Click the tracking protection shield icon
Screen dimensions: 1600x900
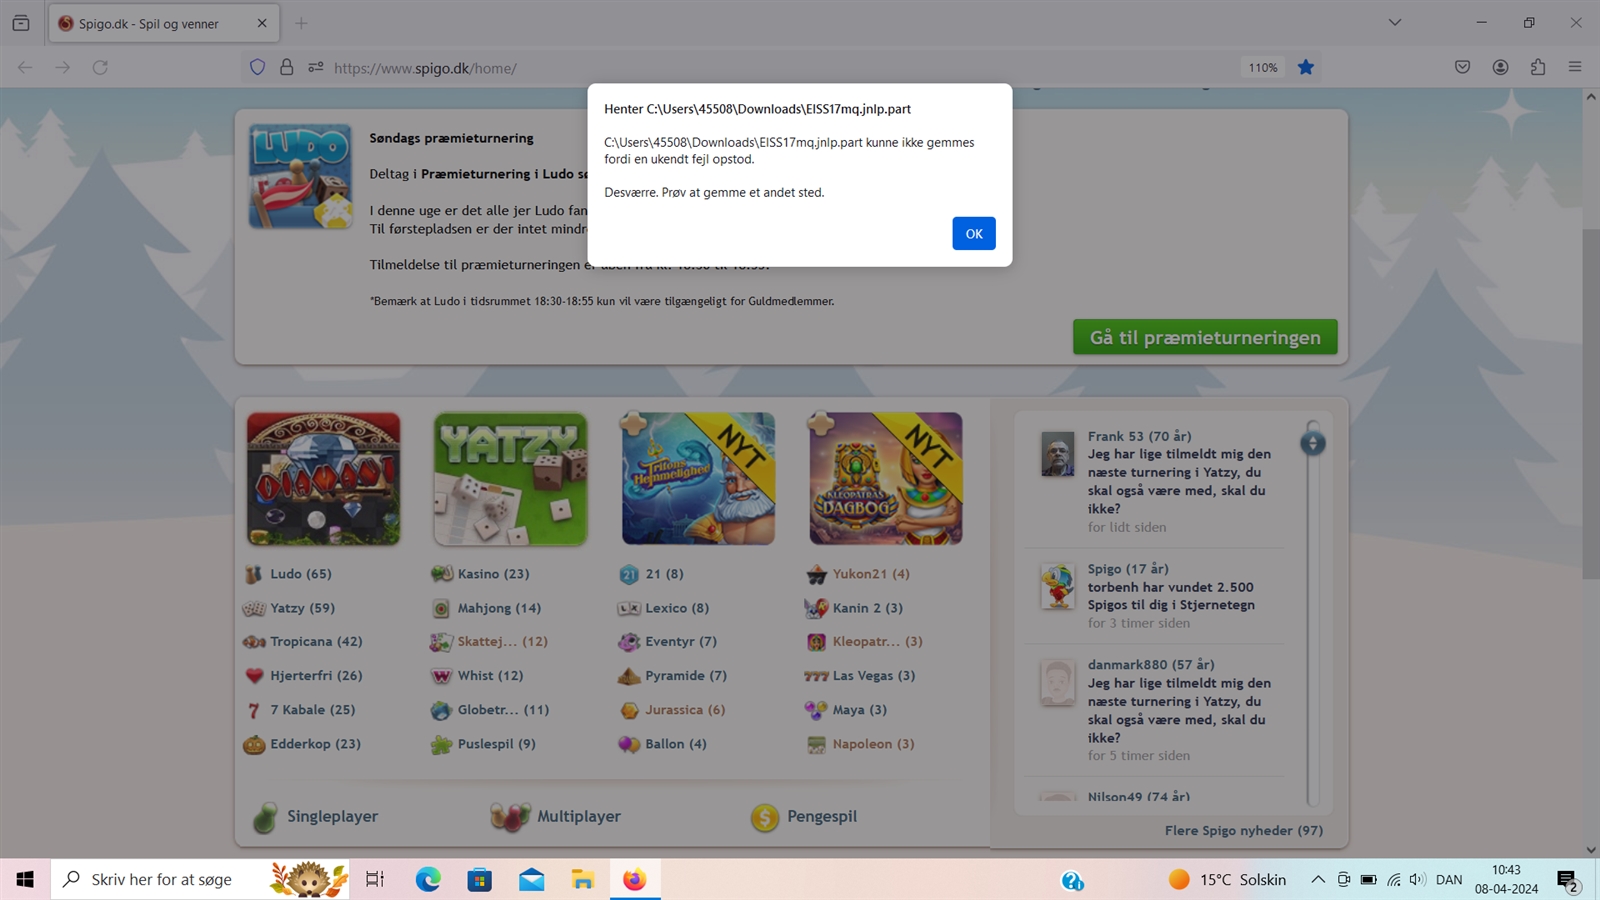click(257, 68)
